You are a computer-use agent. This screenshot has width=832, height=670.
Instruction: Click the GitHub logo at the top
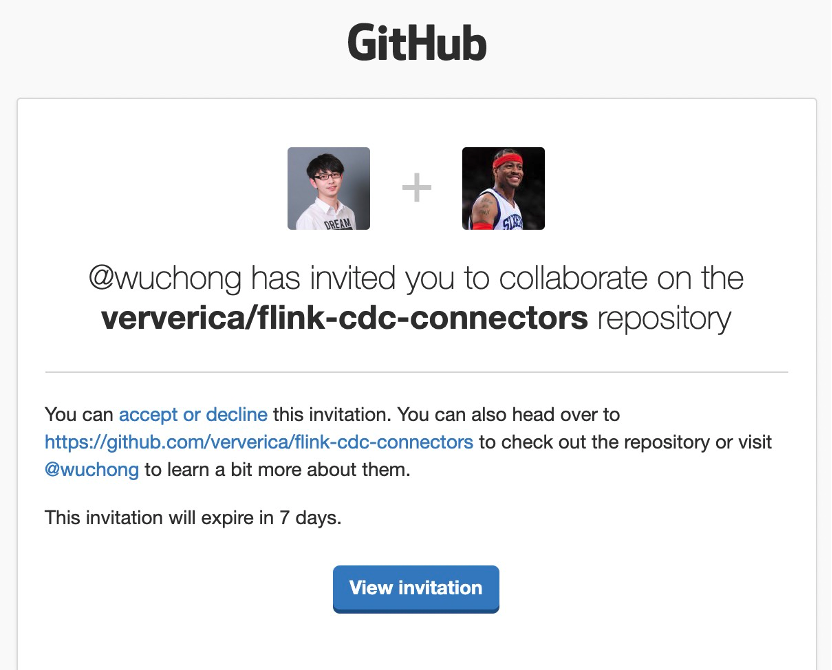click(416, 43)
